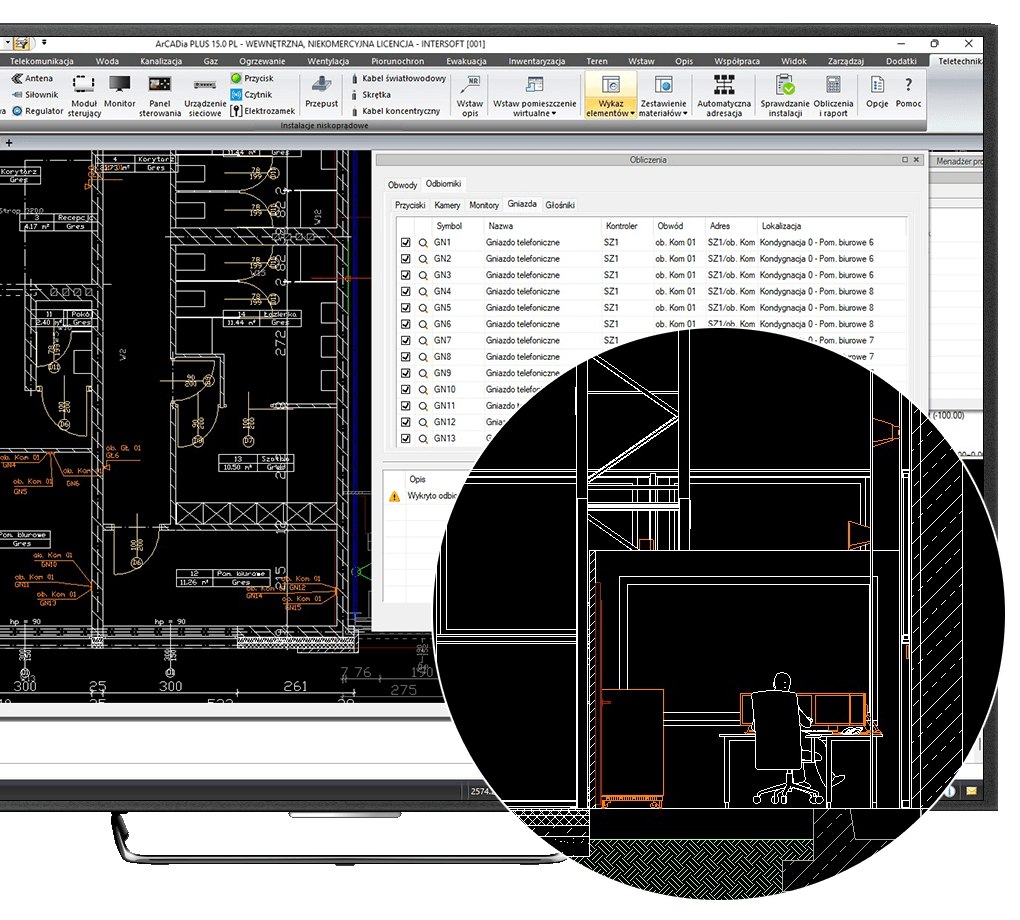
Task: Toggle the GN4 row checkbox
Action: [x=406, y=291]
